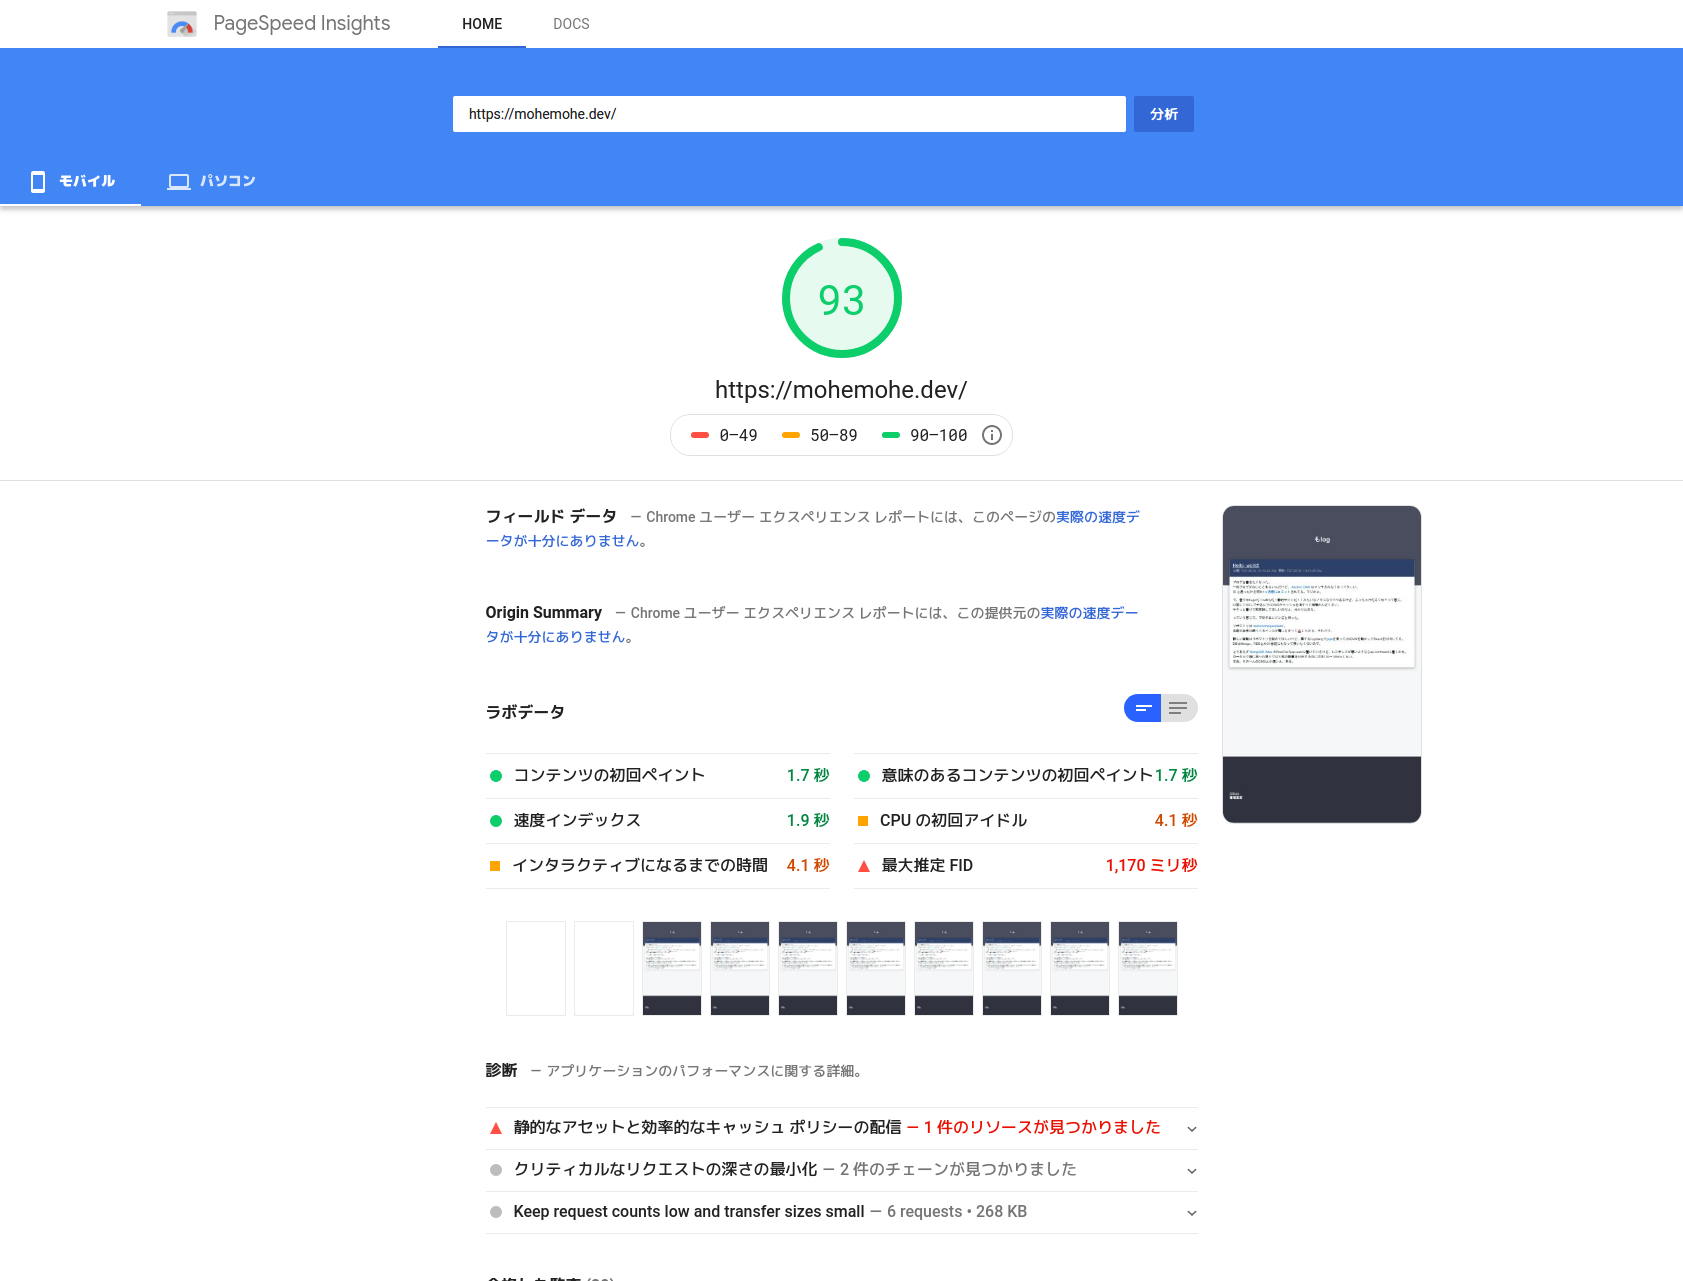Switch to the パソコン tab
The image size is (1683, 1281).
pos(211,181)
